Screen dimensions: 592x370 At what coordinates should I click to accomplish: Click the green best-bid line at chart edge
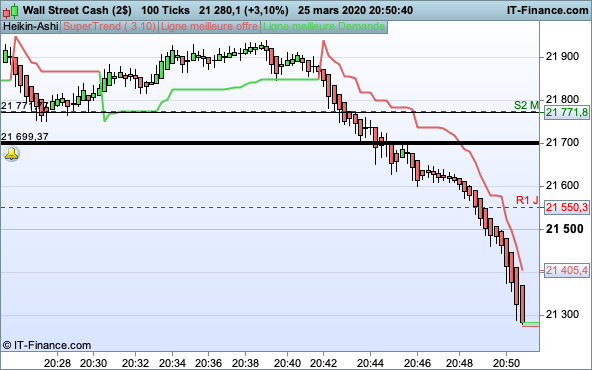point(531,323)
